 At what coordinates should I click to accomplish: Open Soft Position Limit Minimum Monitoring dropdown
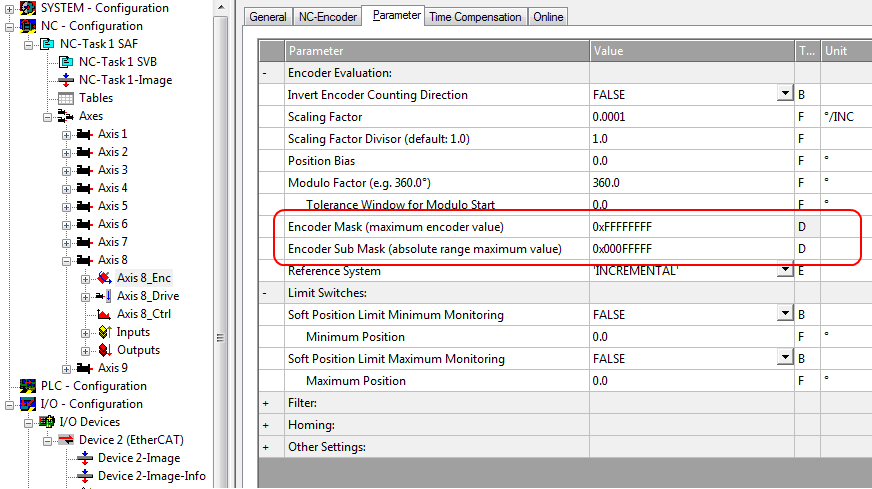point(785,313)
